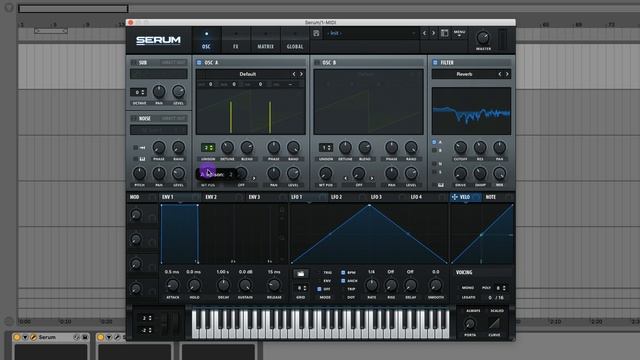Select the LFO 4 tab
640x360 pixels.
(x=416, y=197)
